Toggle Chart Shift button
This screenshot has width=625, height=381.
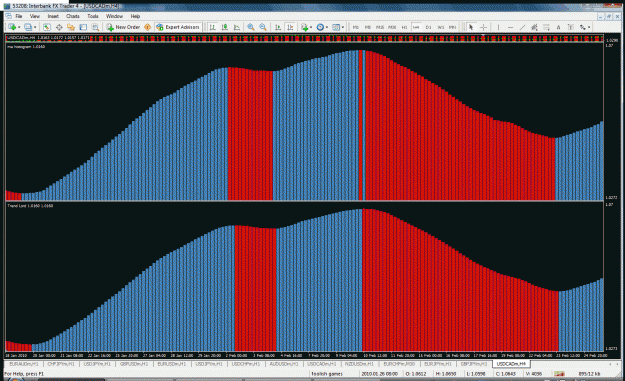coord(290,27)
